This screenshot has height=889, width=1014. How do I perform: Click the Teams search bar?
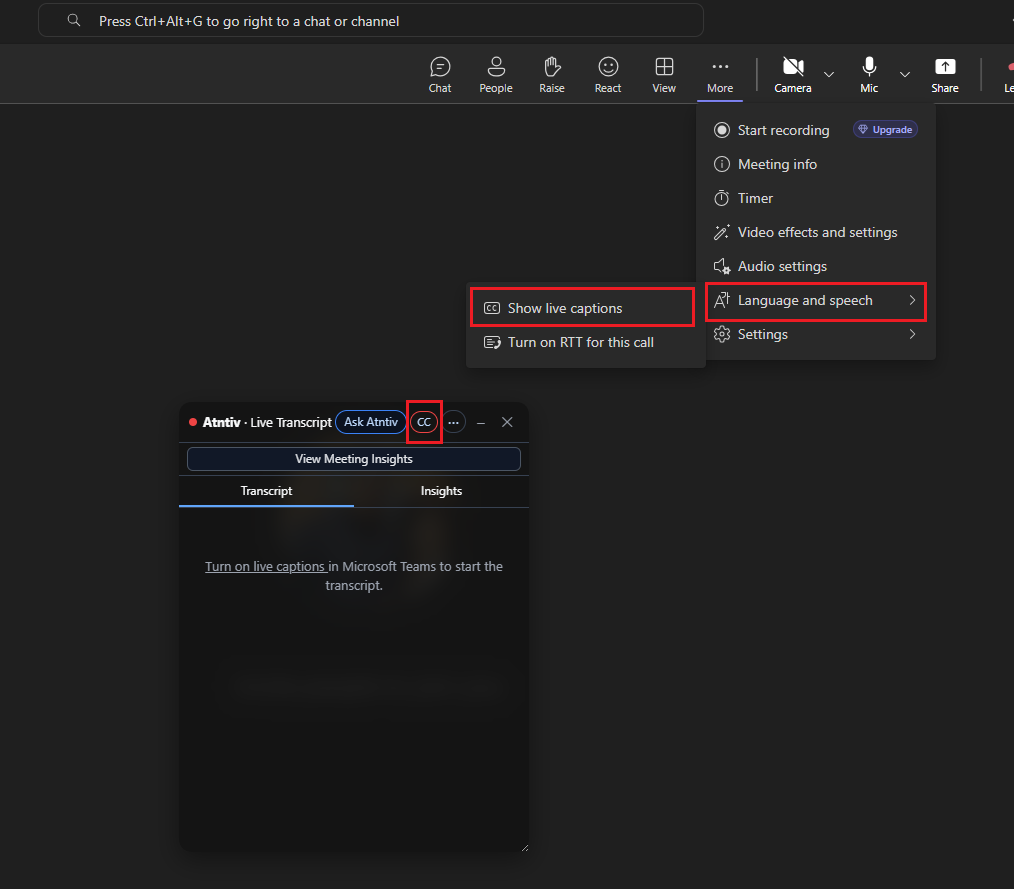(370, 20)
